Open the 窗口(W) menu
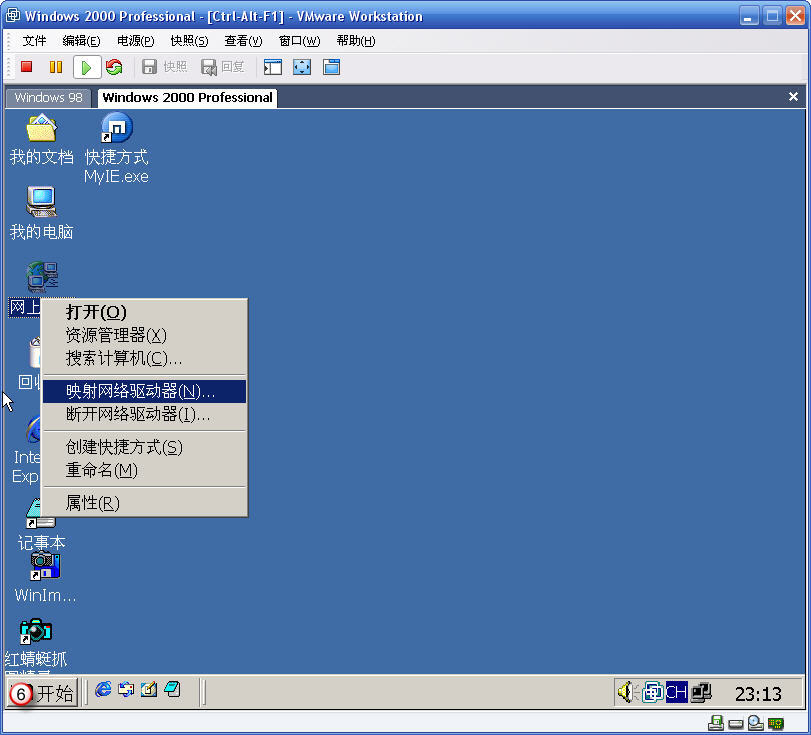Screen dimensions: 811x735 (299, 40)
